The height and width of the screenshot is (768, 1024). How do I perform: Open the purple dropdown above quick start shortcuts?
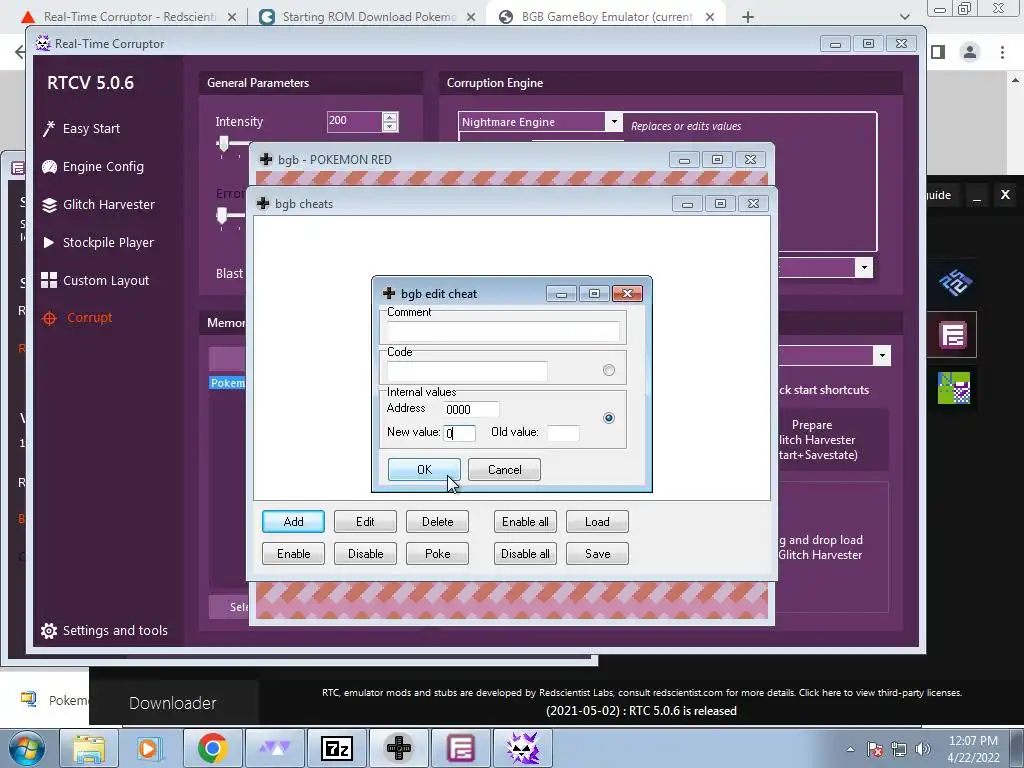point(882,355)
